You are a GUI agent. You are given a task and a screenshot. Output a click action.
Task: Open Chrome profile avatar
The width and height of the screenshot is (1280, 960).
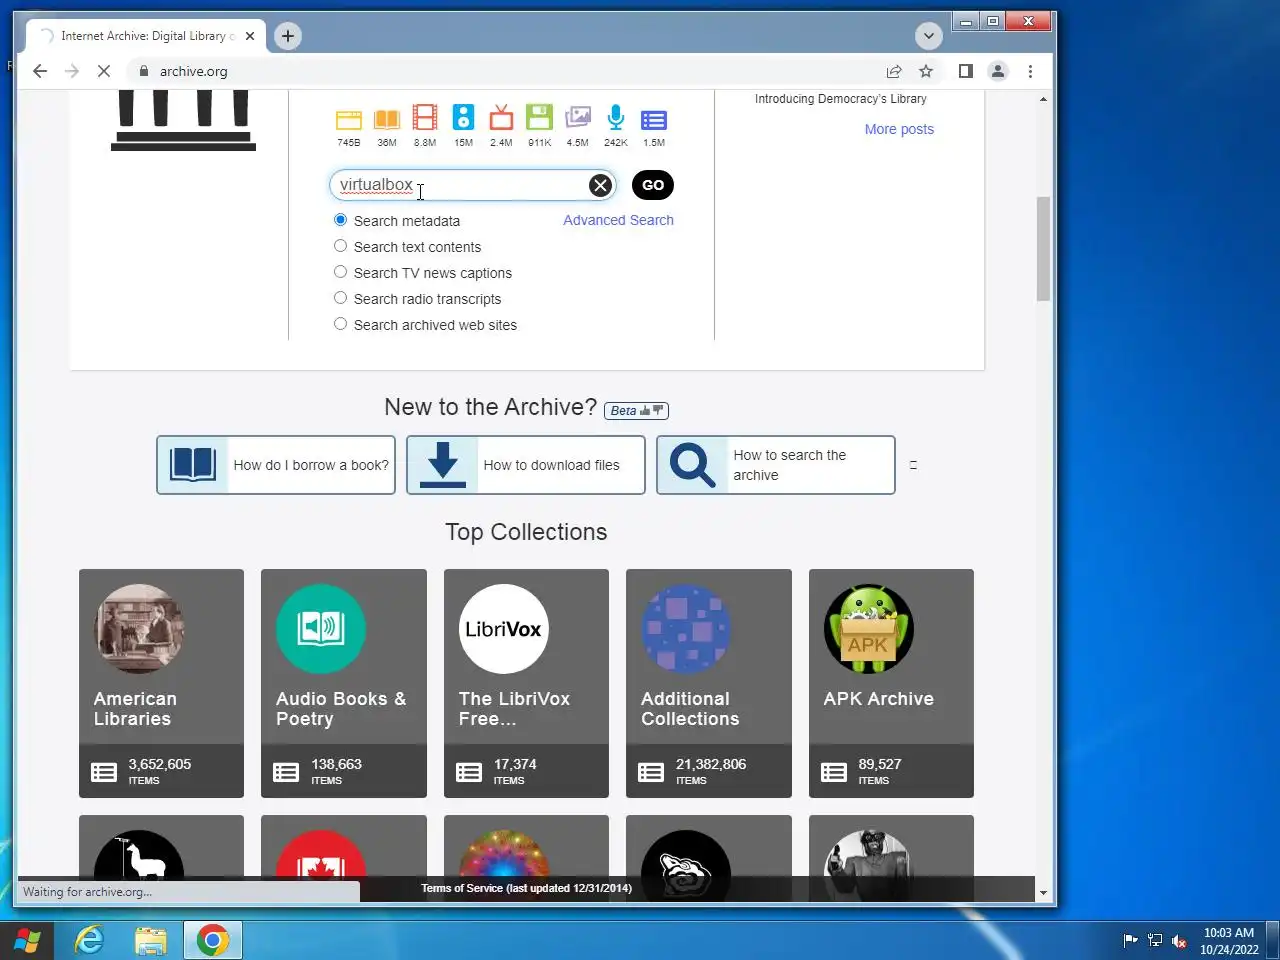click(998, 71)
